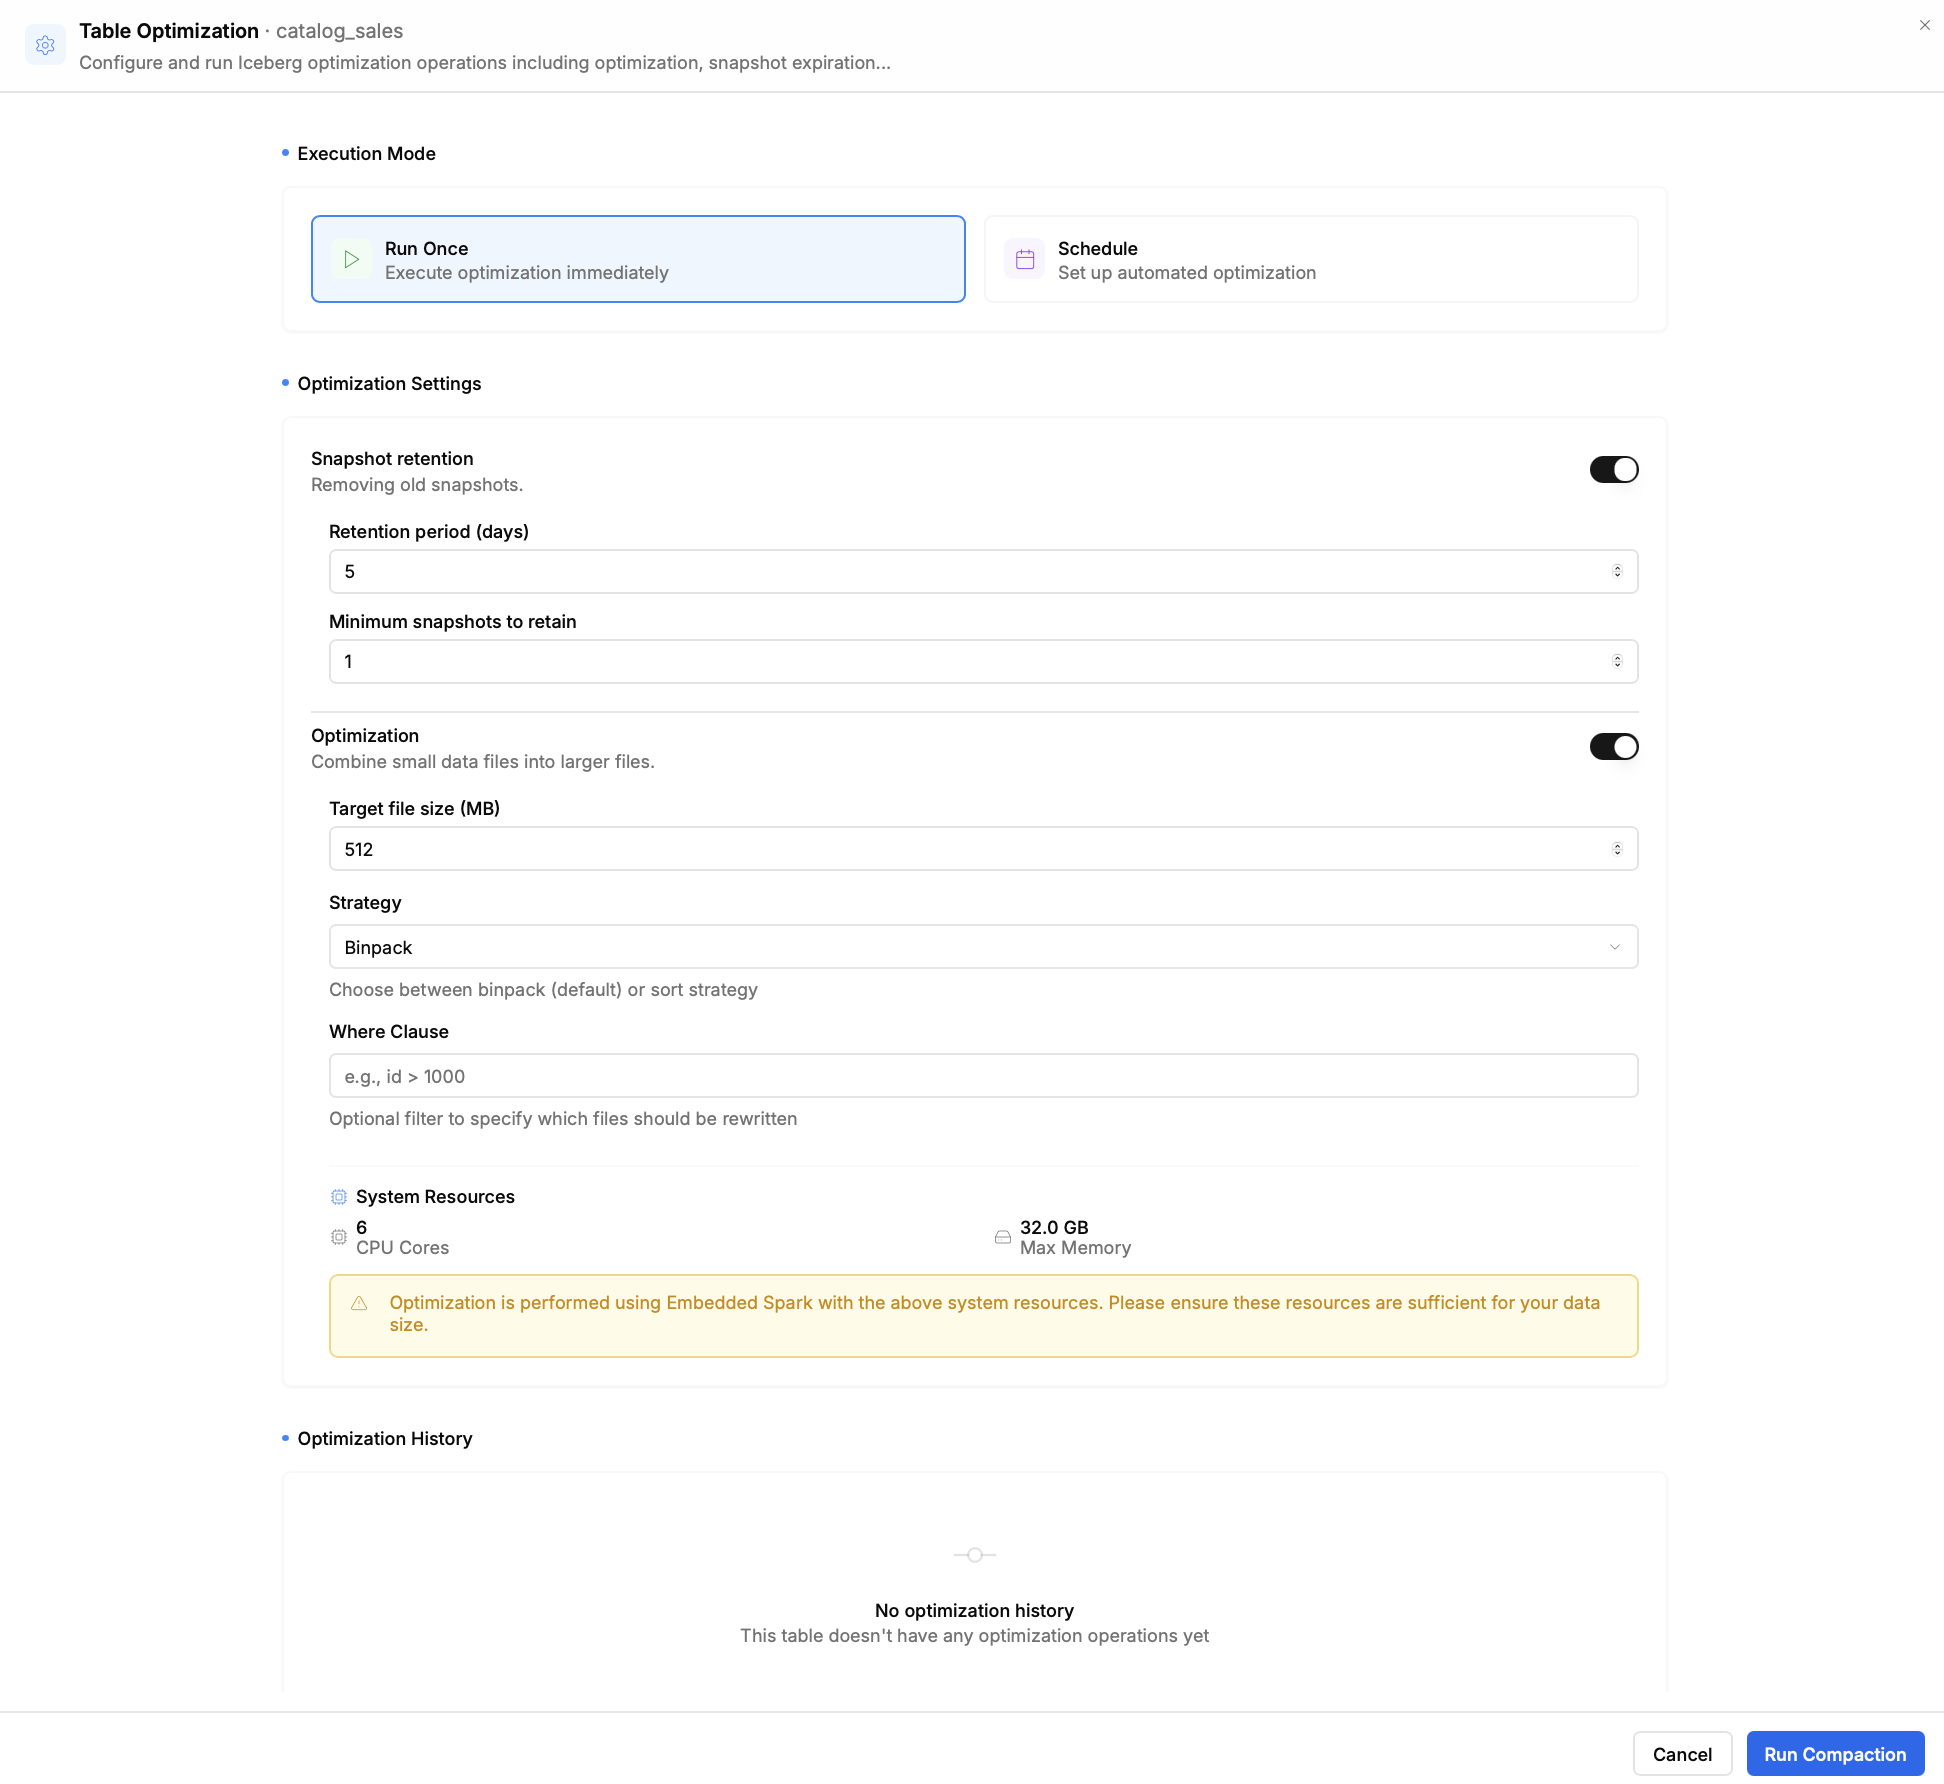
Task: Select the Run Once execution mode
Action: click(638, 260)
